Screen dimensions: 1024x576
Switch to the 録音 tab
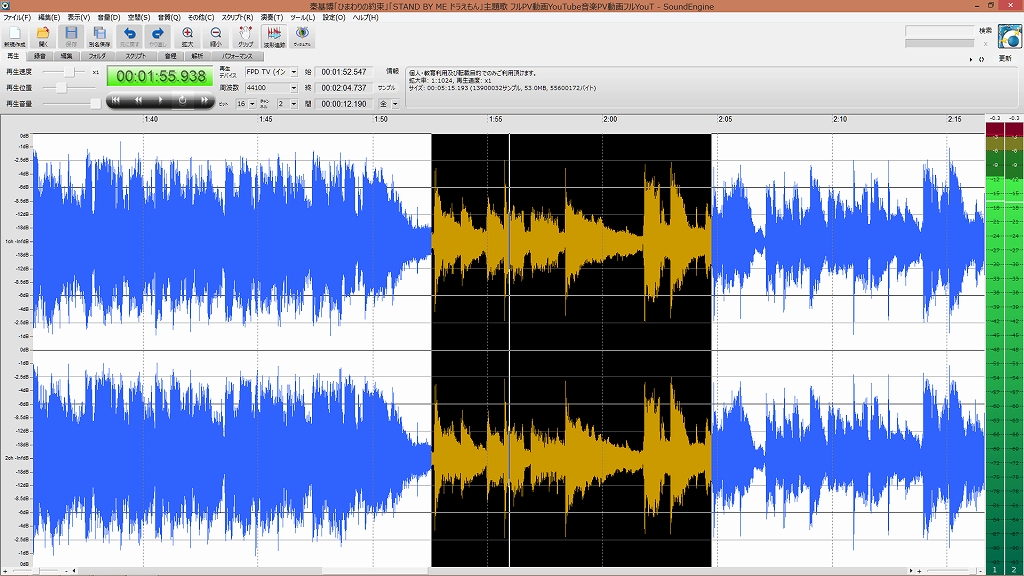[x=39, y=56]
